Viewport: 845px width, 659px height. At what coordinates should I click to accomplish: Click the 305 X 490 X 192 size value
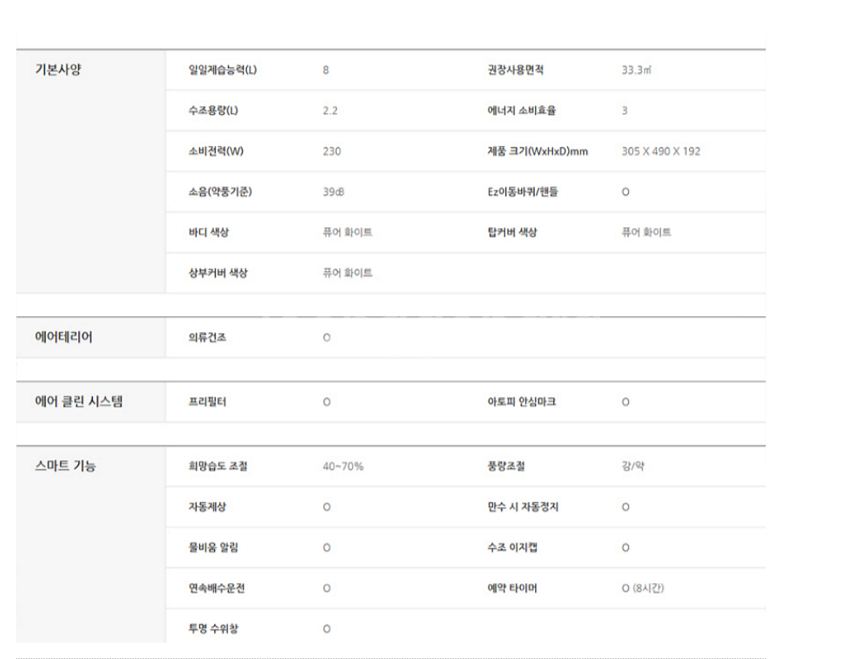[x=661, y=151]
